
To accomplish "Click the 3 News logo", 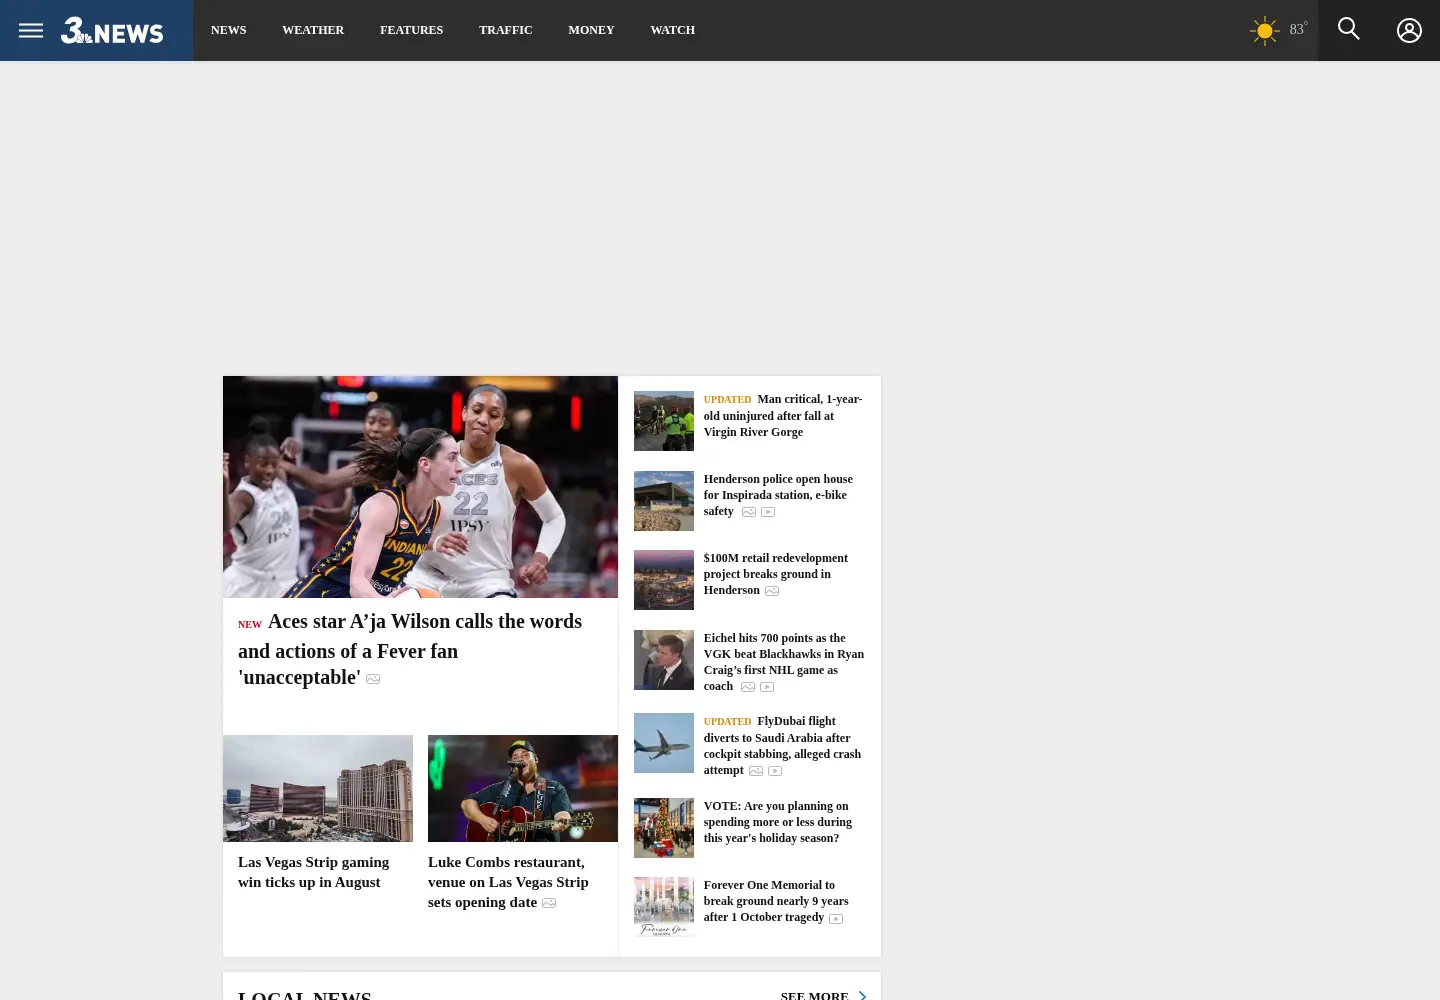I will [x=112, y=31].
